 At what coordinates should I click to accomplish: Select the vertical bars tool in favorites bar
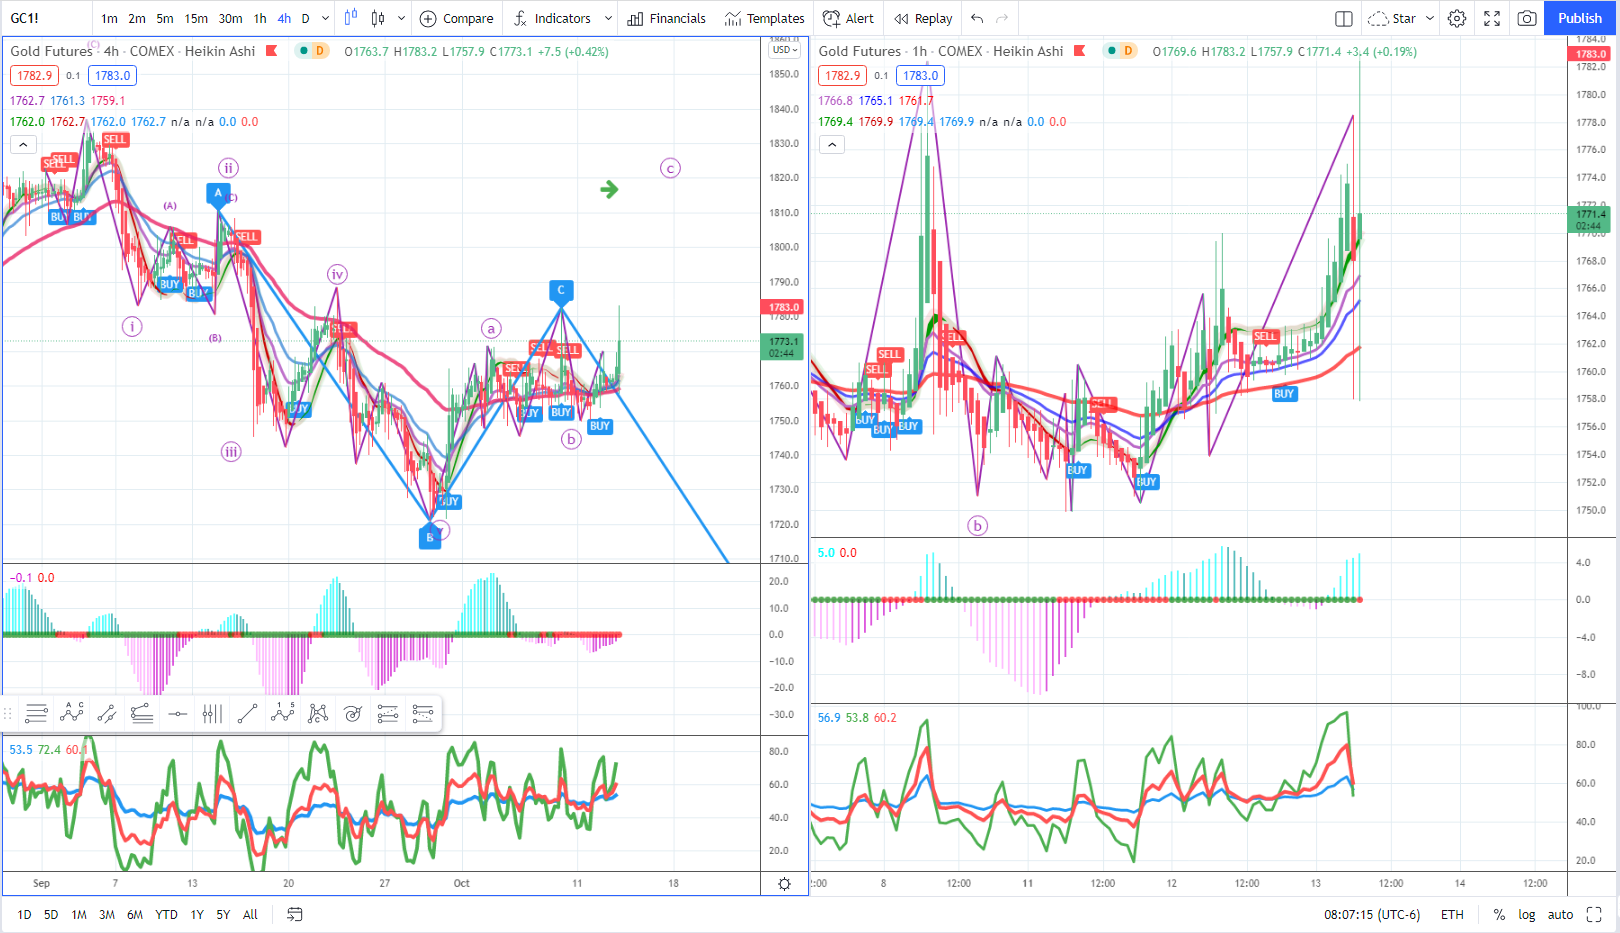click(212, 713)
